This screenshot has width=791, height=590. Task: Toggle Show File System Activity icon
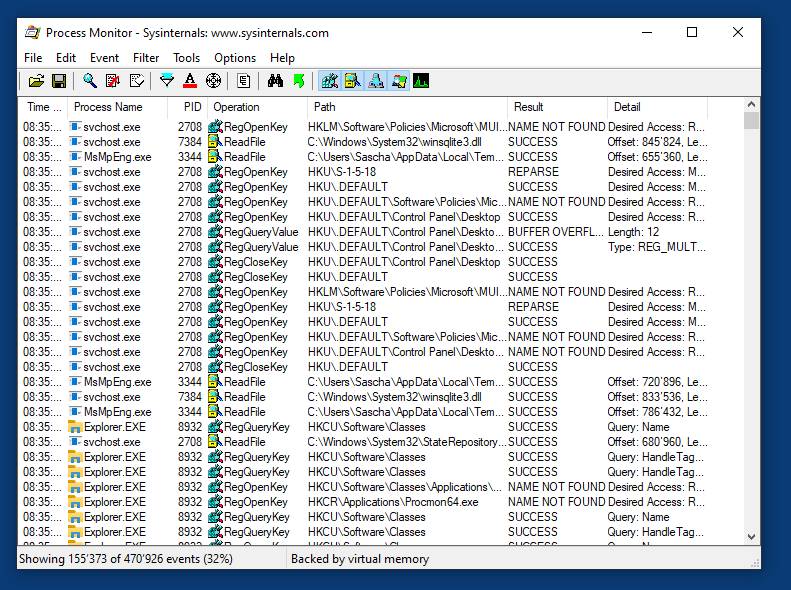click(x=353, y=81)
